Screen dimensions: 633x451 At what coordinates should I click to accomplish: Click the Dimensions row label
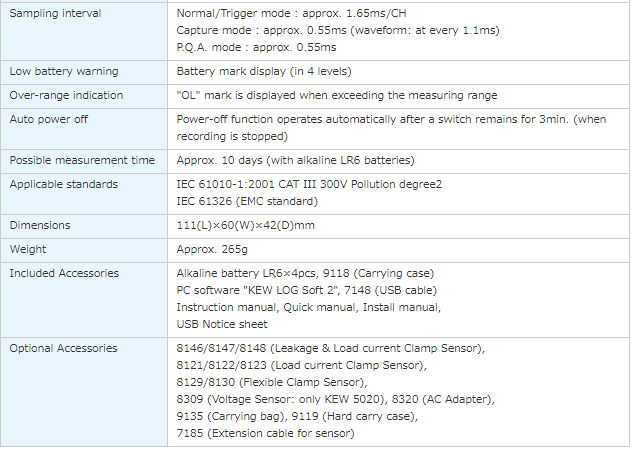[39, 225]
